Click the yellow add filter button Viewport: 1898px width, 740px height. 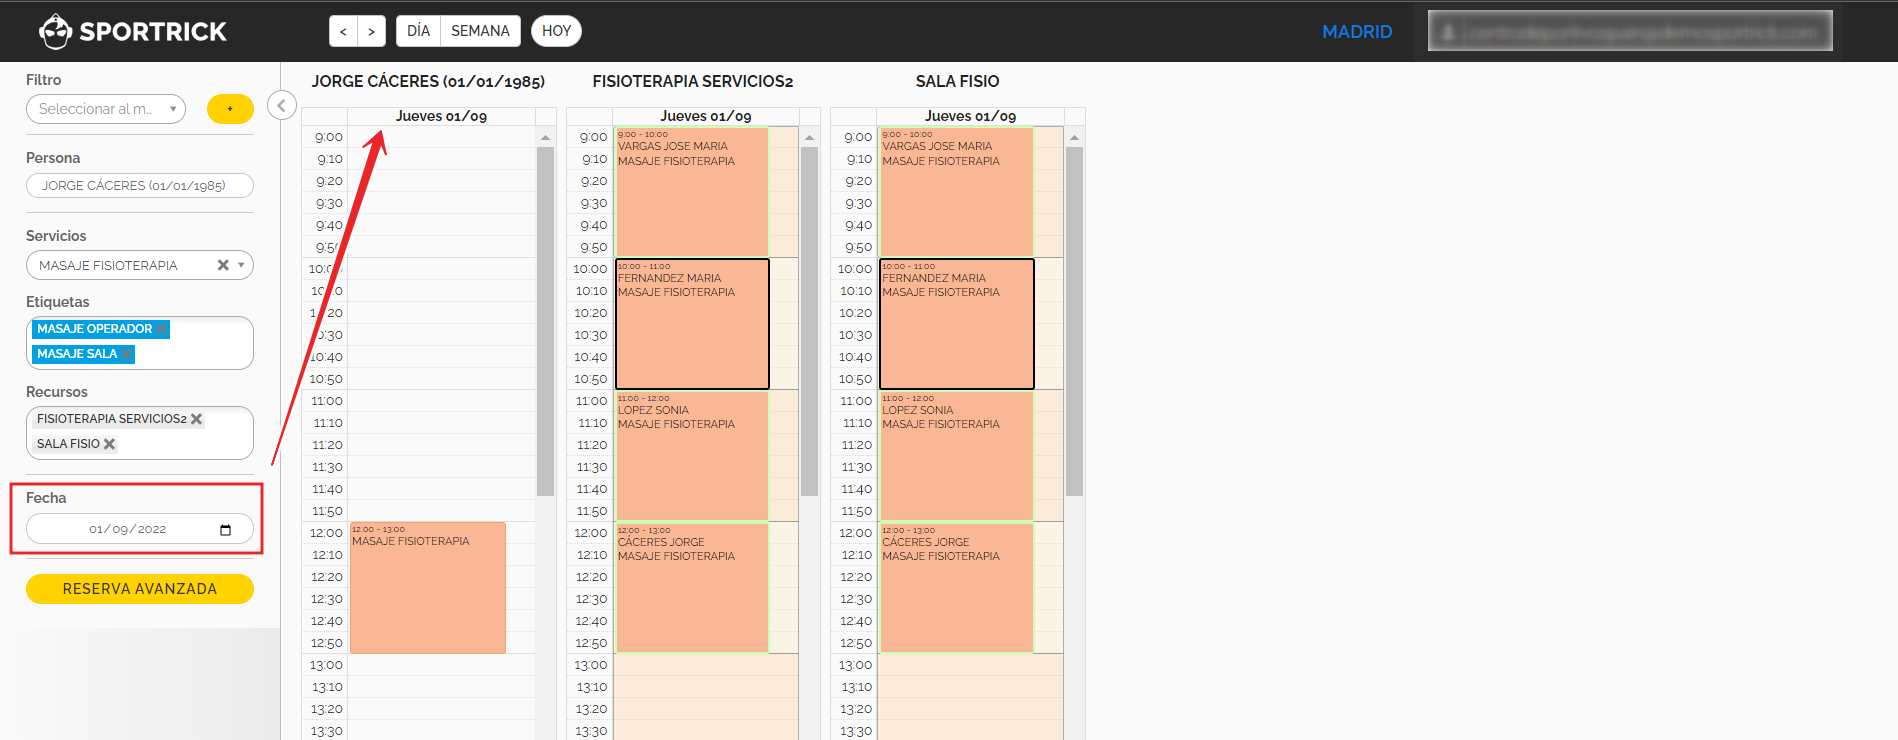230,109
